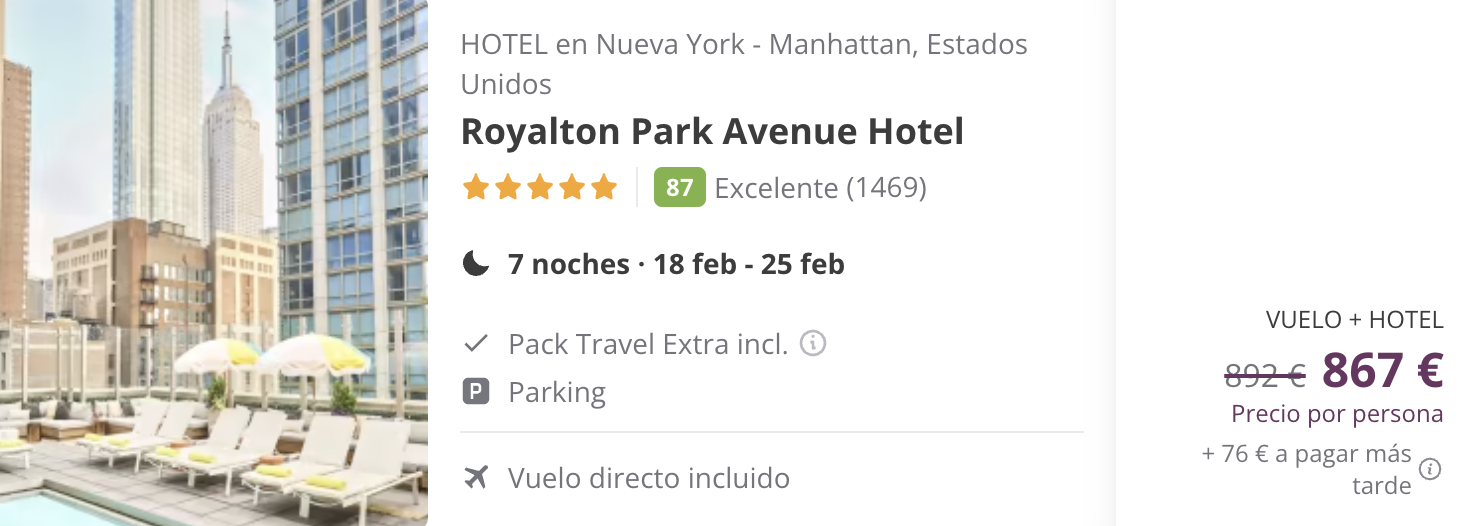Viewport: 1472px width, 526px height.
Task: Click the Precio por persona text
Action: [x=1337, y=414]
